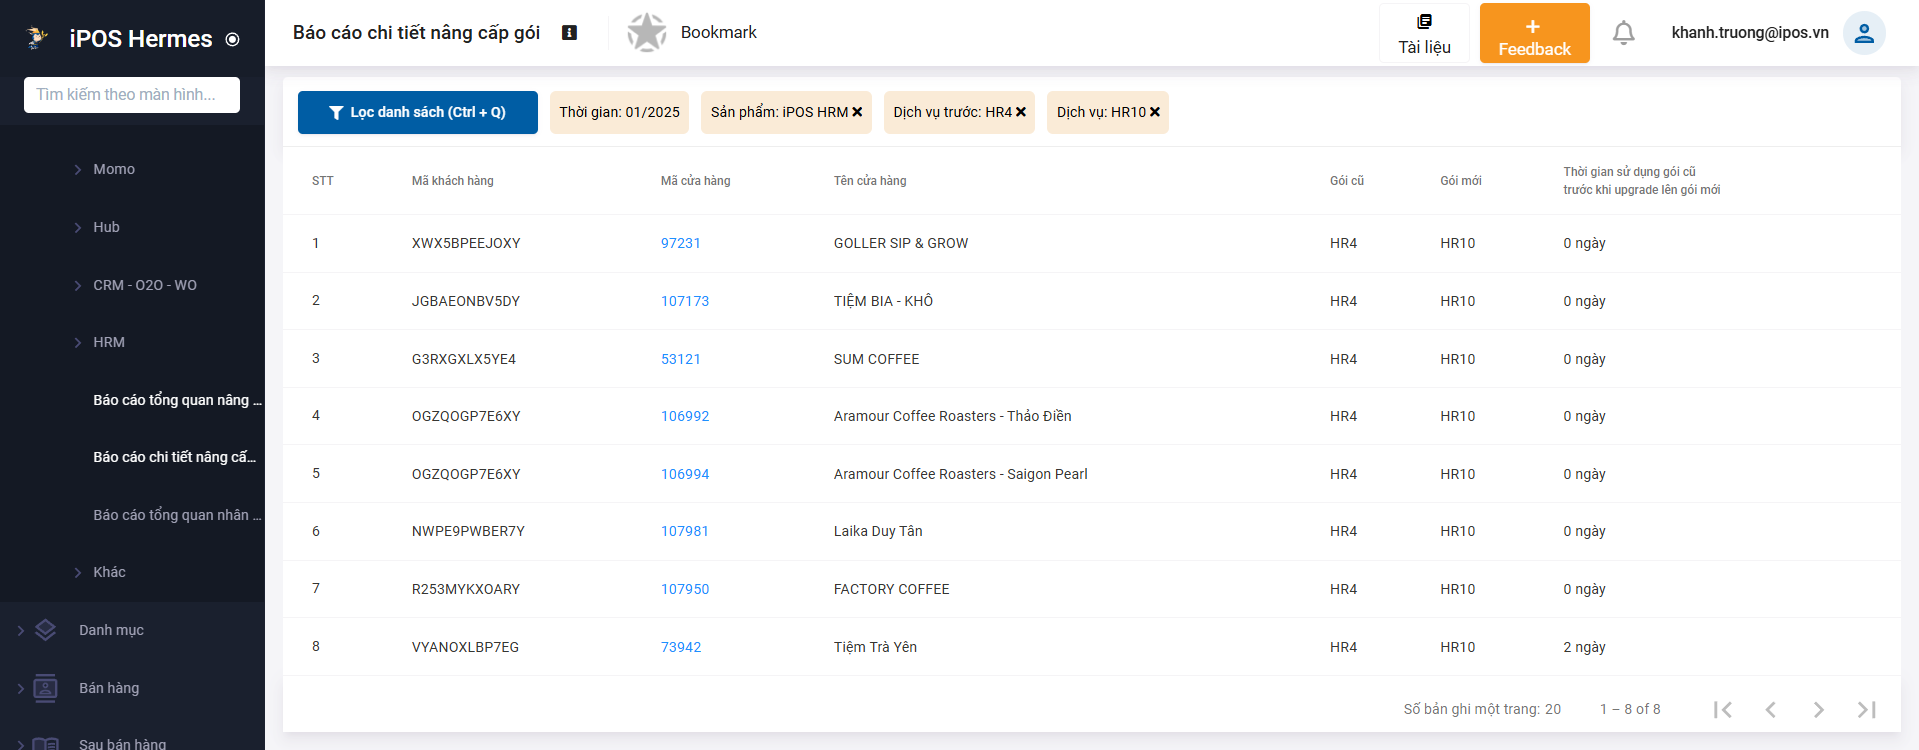The height and width of the screenshot is (750, 1919).
Task: Select the SUM COFFEE store name
Action: click(x=876, y=359)
